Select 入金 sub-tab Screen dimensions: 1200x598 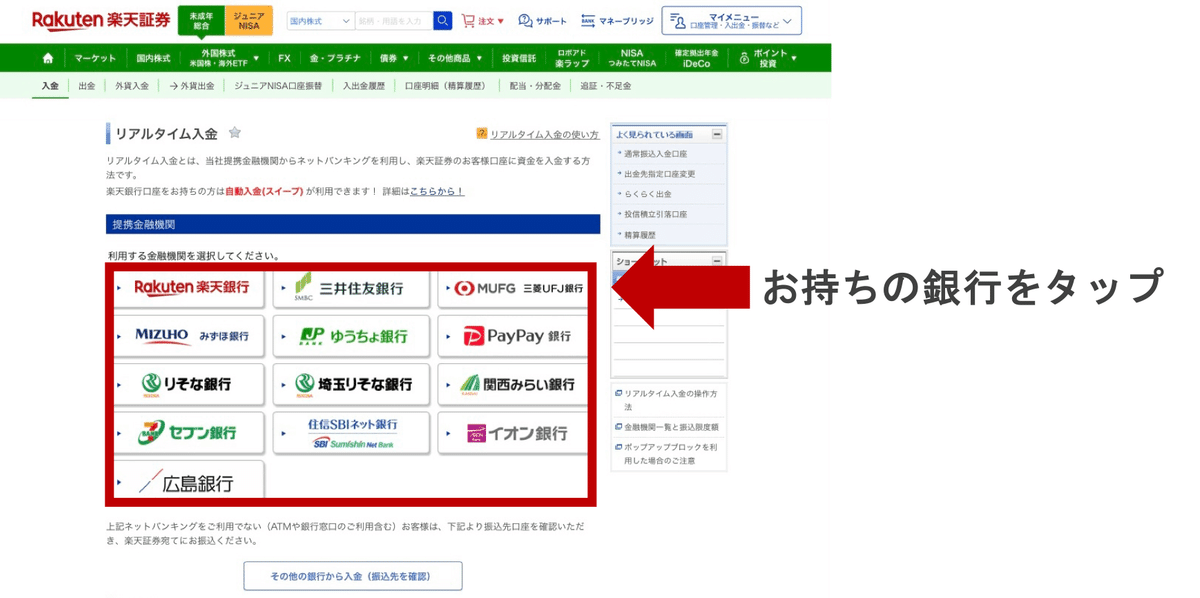(50, 86)
